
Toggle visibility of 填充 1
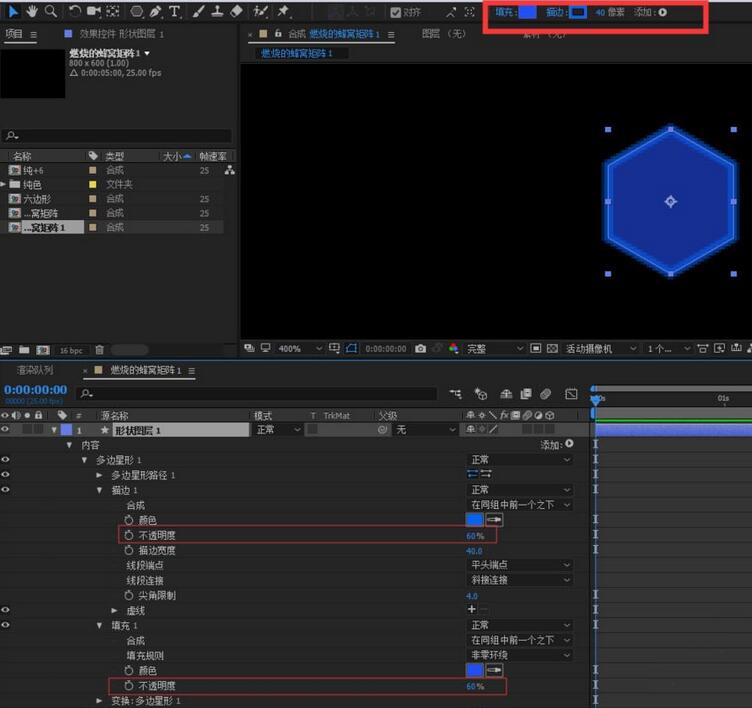(6, 625)
